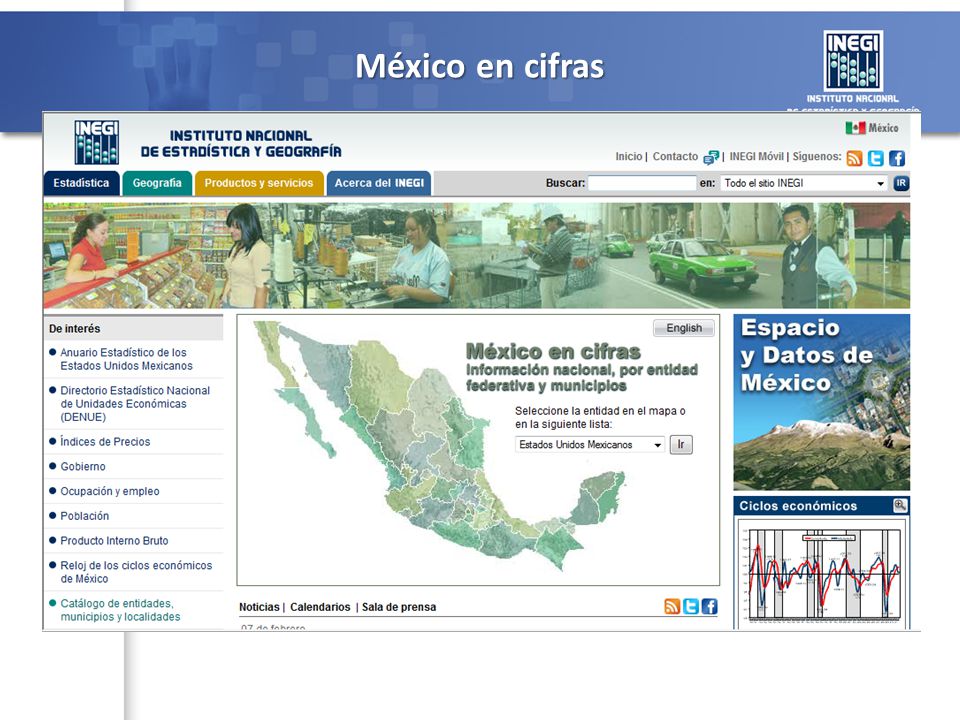Select the Calendarios section
This screenshot has height=720, width=960.
(x=320, y=607)
